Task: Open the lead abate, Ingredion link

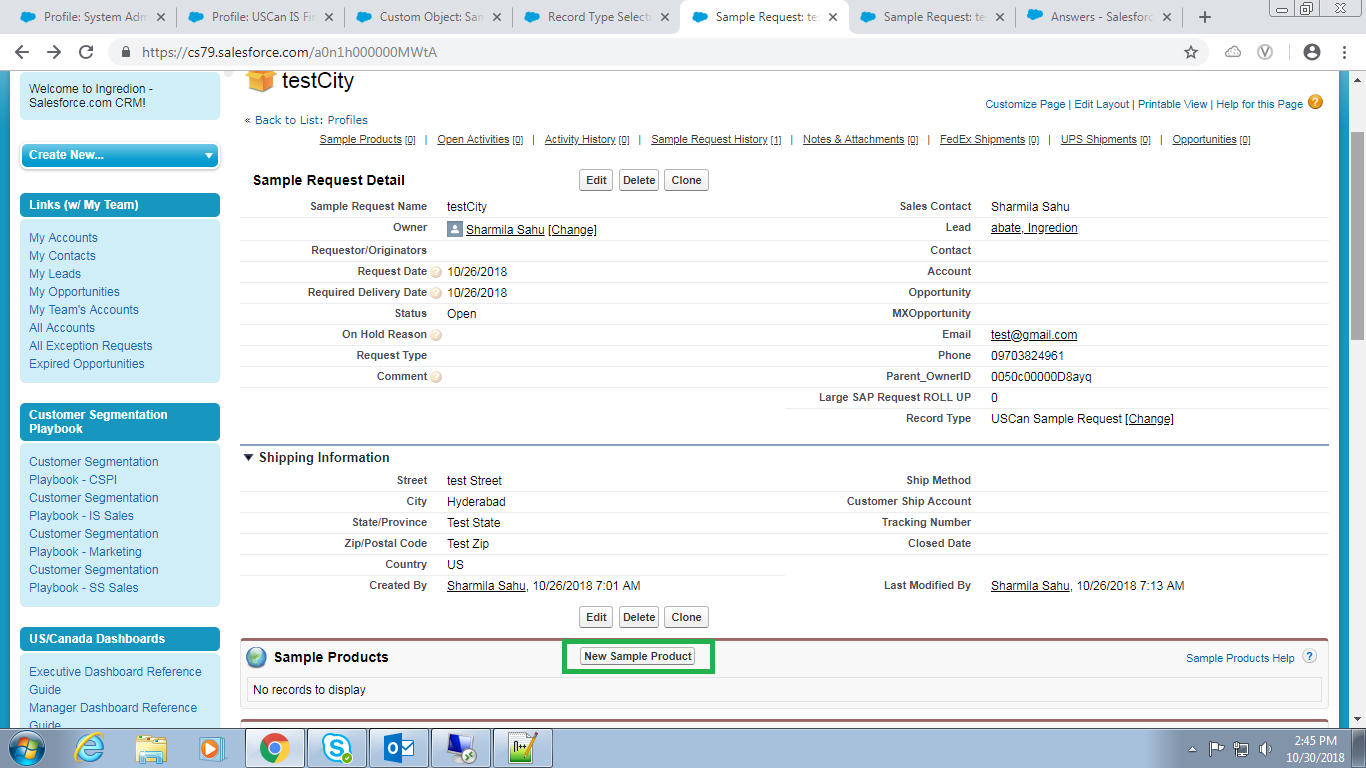Action: point(1034,228)
